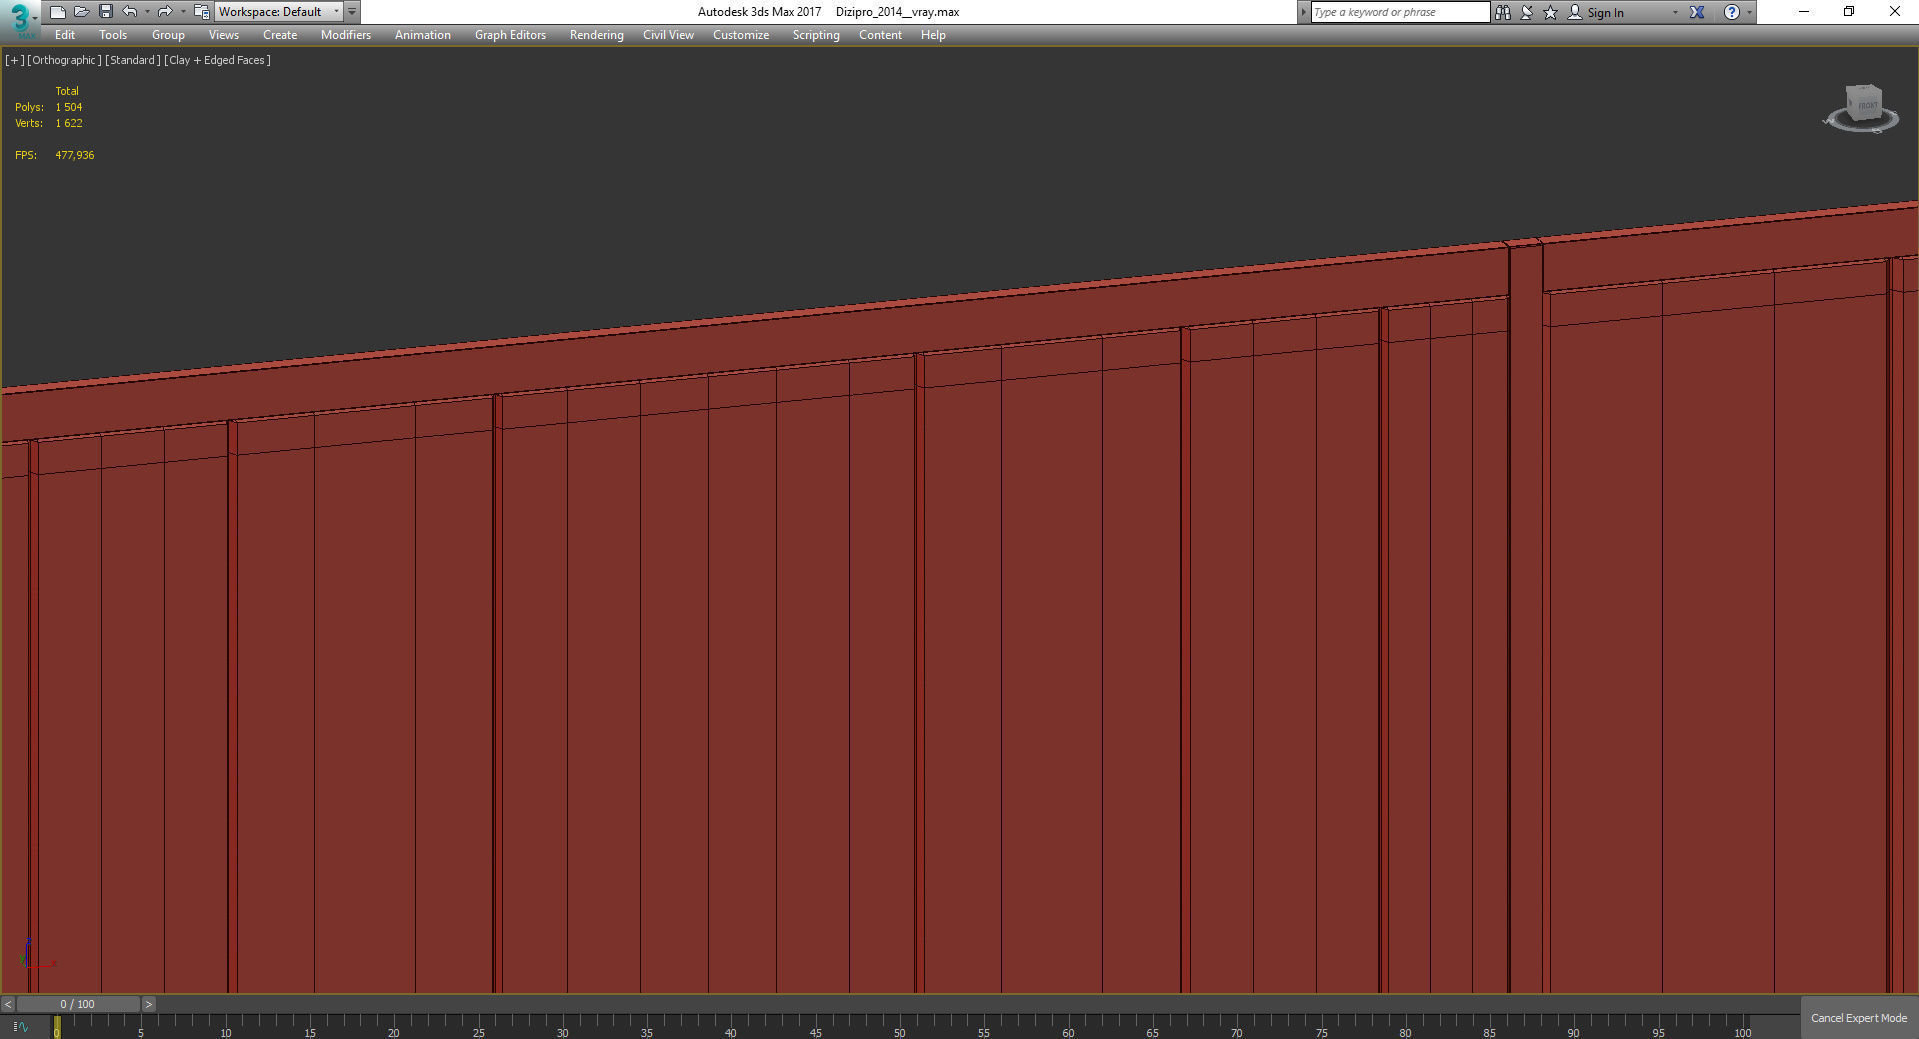Open the Communication Center satellite icon
1919x1039 pixels.
tap(1527, 12)
